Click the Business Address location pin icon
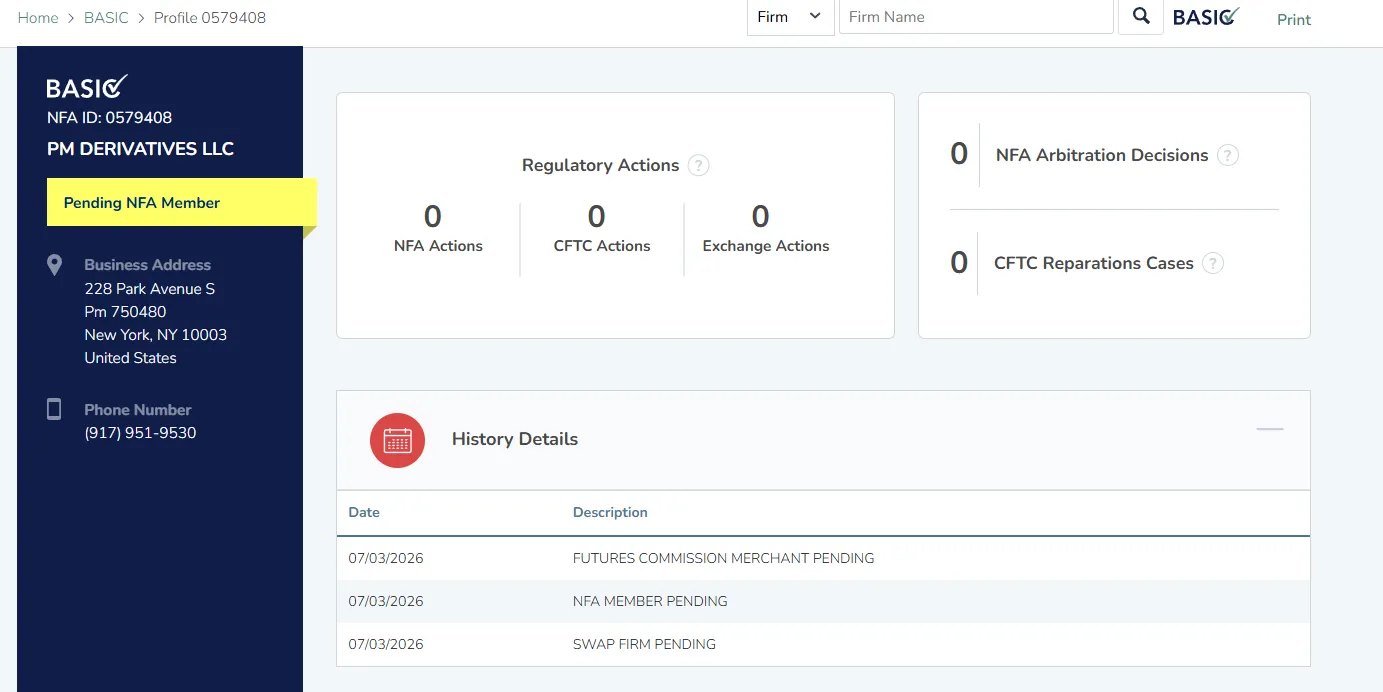This screenshot has height=692, width=1383. (55, 265)
